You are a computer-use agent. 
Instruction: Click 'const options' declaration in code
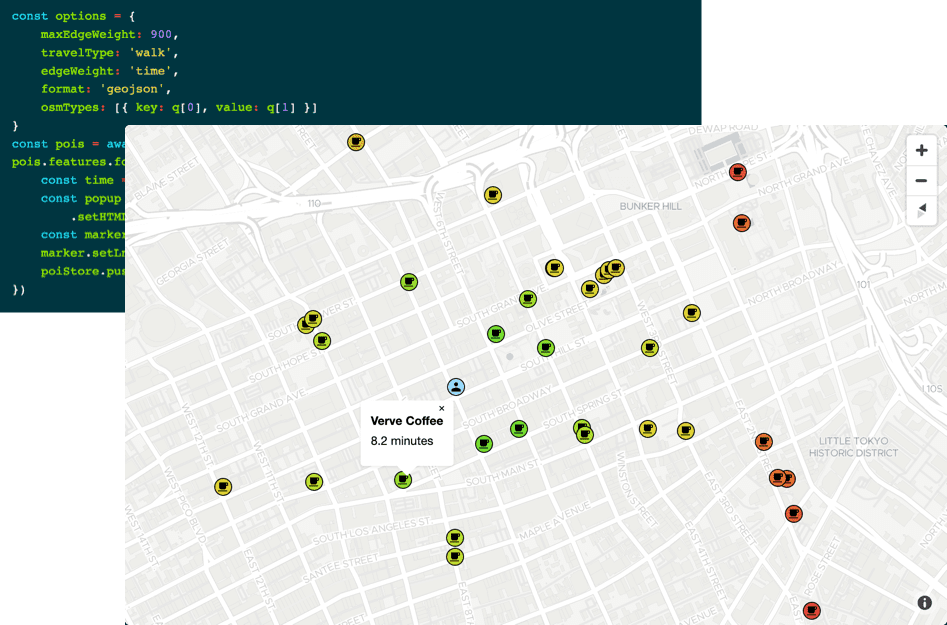59,16
